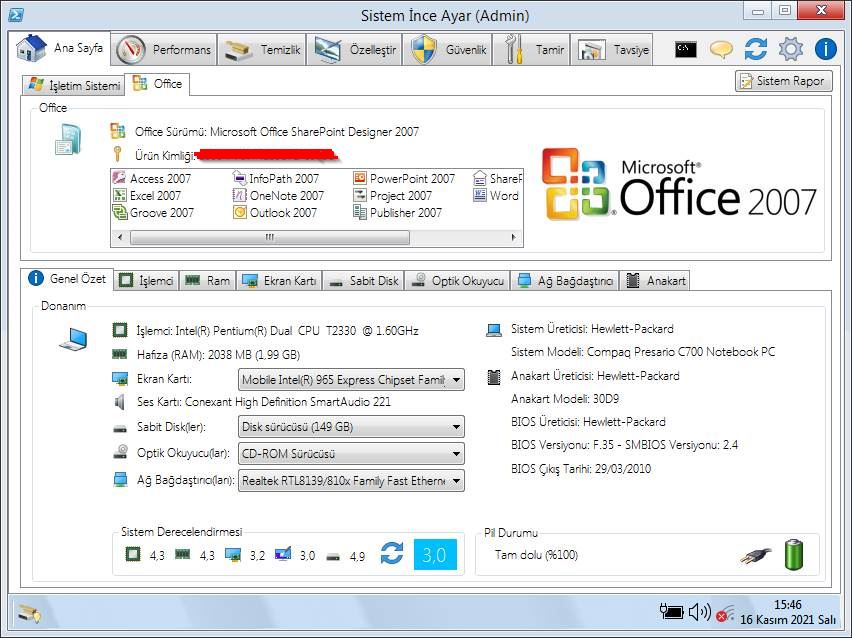Click the volume speaker icon in system tray
This screenshot has width=852, height=638.
699,612
